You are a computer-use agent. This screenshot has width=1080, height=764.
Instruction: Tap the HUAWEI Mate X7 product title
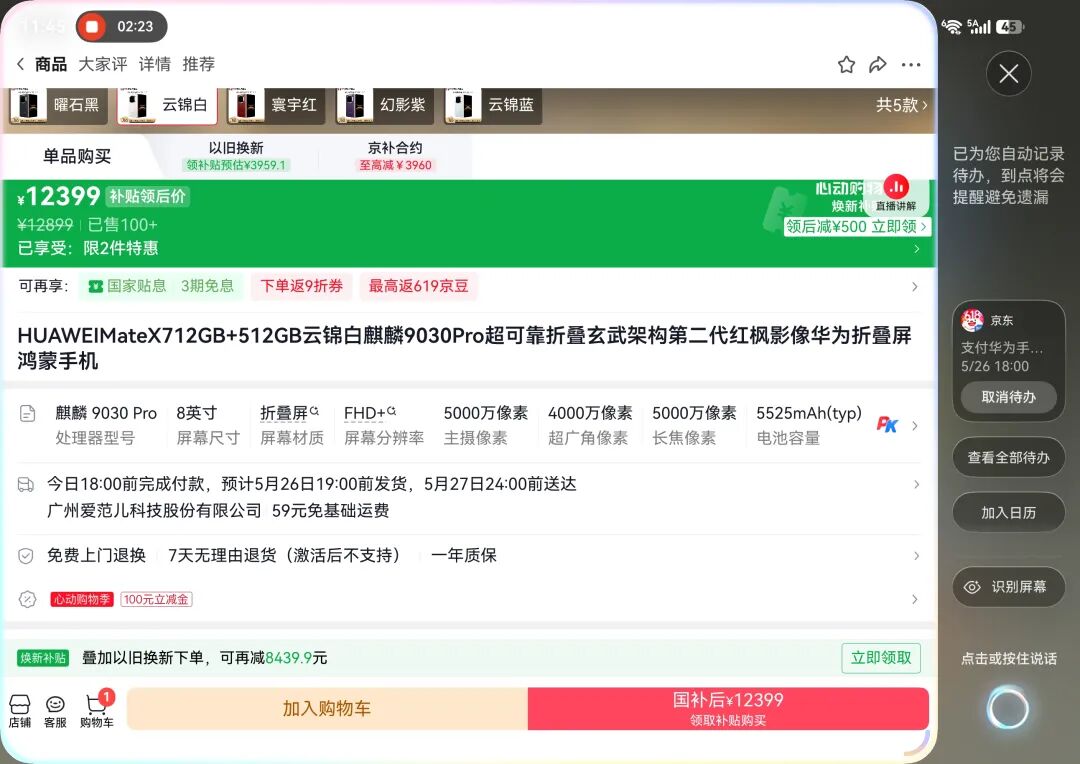click(x=464, y=348)
